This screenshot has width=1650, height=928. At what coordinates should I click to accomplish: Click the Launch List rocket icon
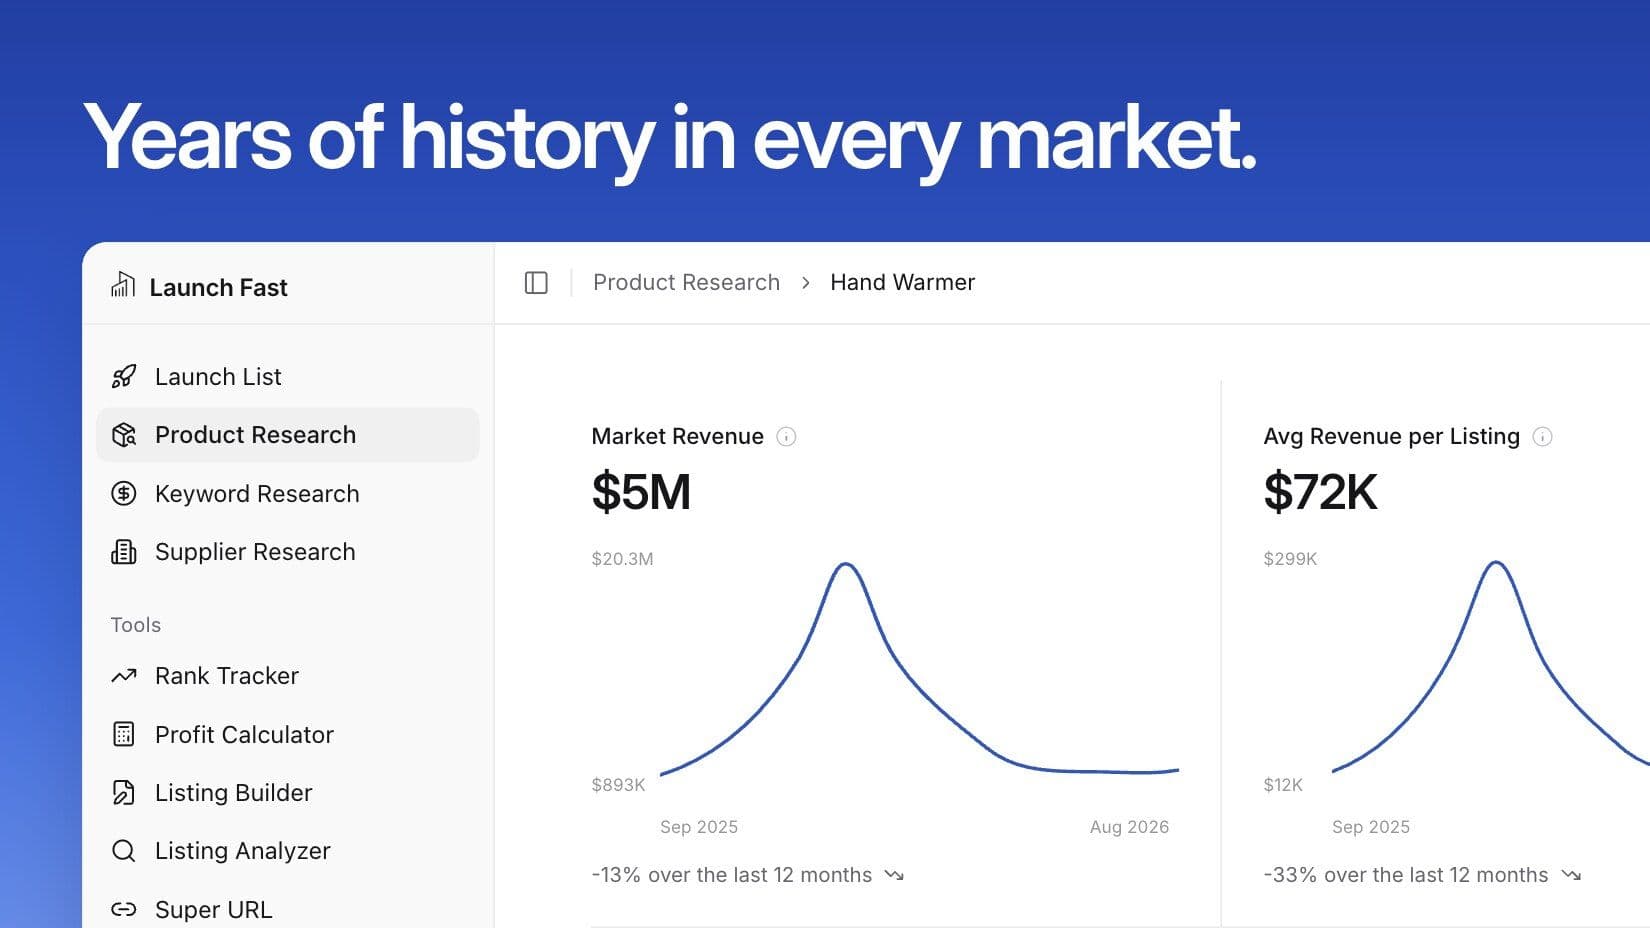tap(124, 377)
